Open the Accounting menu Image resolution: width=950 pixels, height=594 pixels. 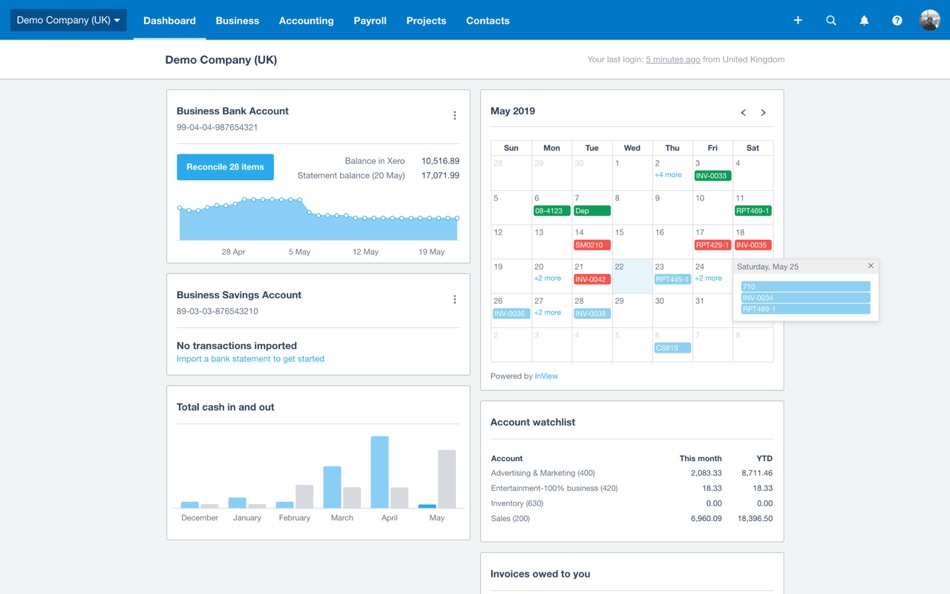tap(306, 21)
